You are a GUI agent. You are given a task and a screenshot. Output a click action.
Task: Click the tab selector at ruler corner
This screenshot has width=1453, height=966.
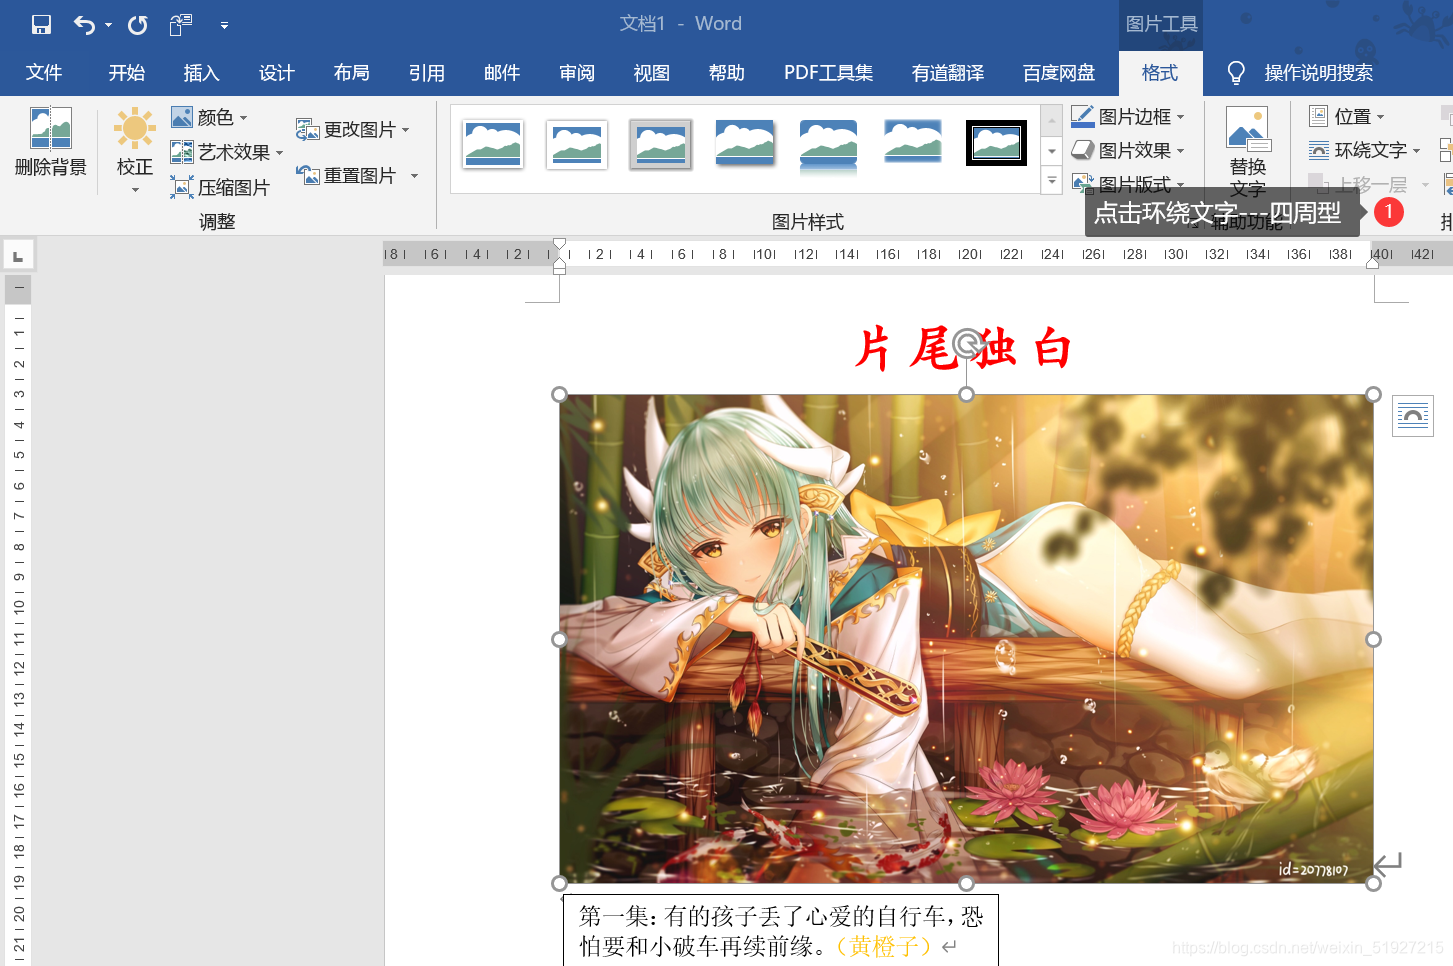coord(18,255)
